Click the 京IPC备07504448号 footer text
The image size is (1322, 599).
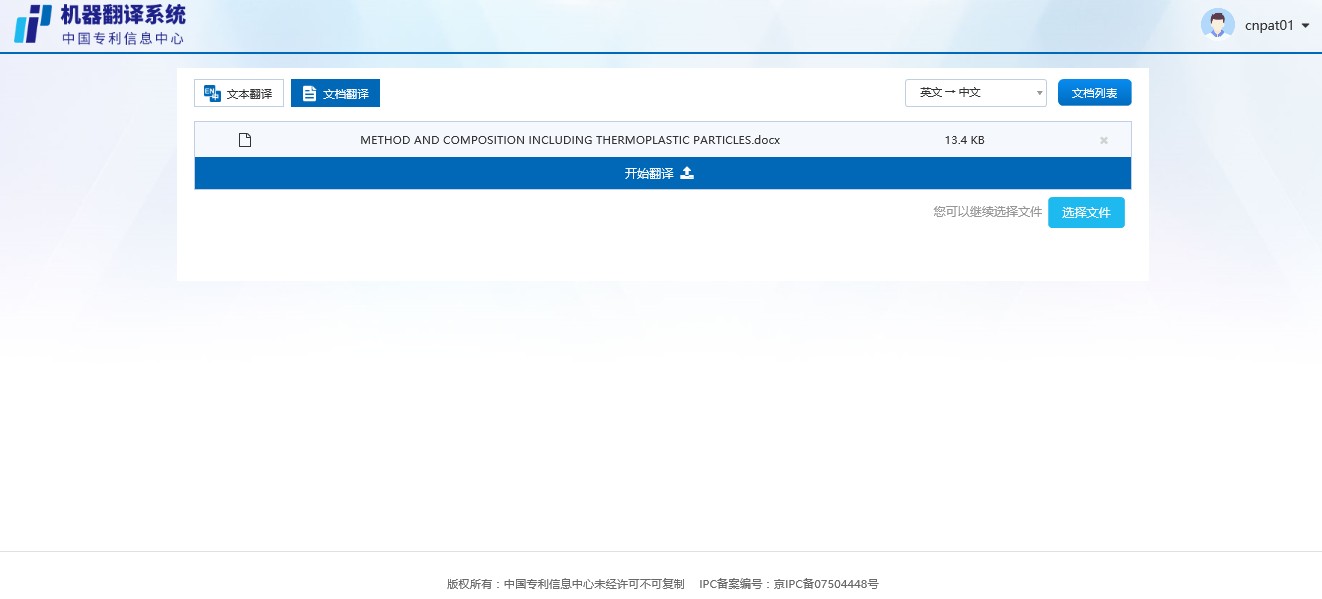(x=826, y=584)
